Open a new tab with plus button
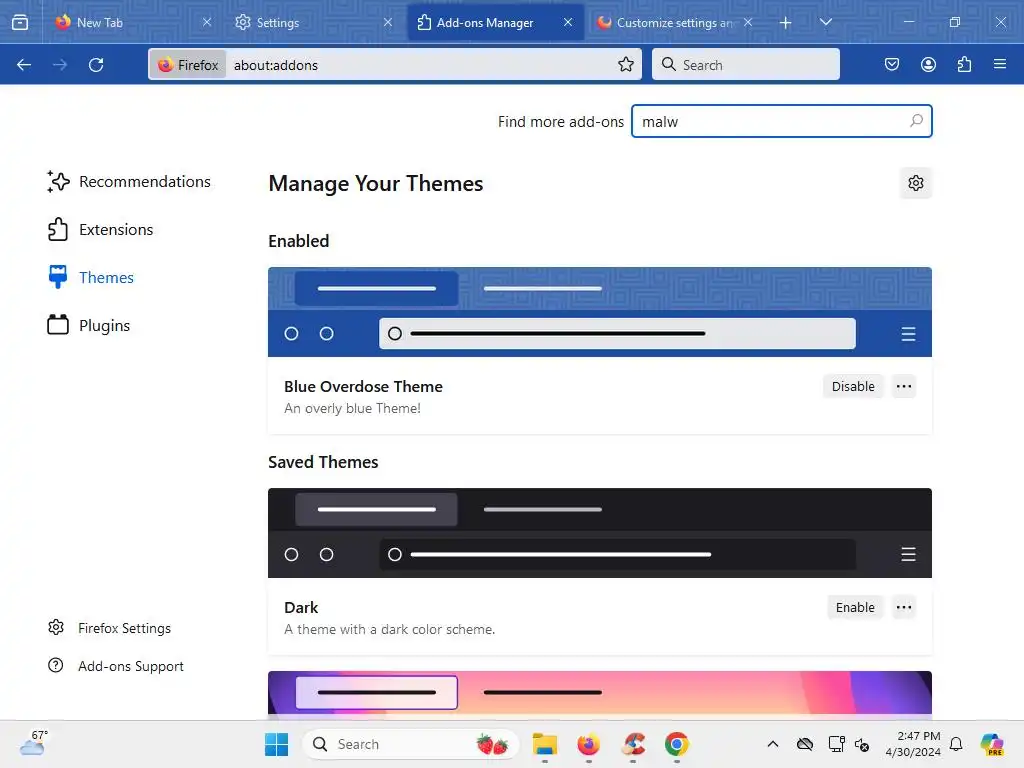Viewport: 1024px width, 768px height. click(x=786, y=23)
